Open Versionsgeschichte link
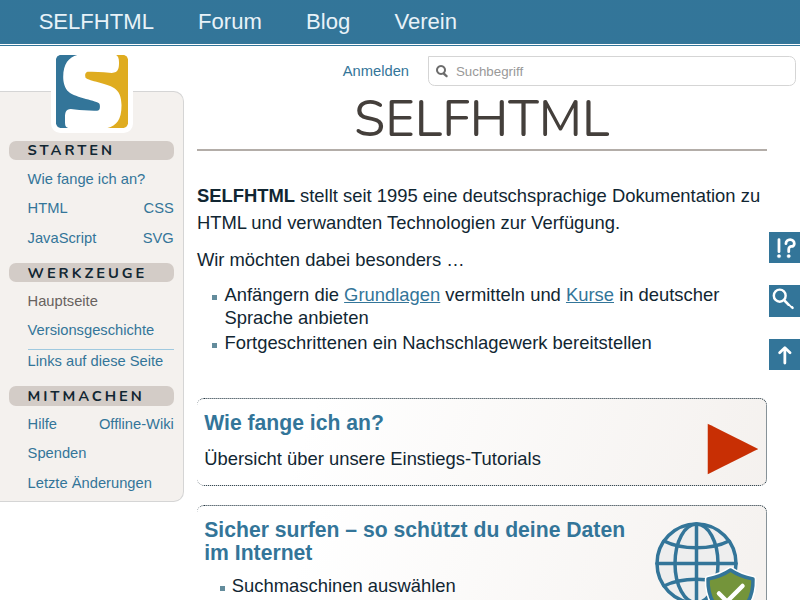This screenshot has height=600, width=800. coord(91,330)
